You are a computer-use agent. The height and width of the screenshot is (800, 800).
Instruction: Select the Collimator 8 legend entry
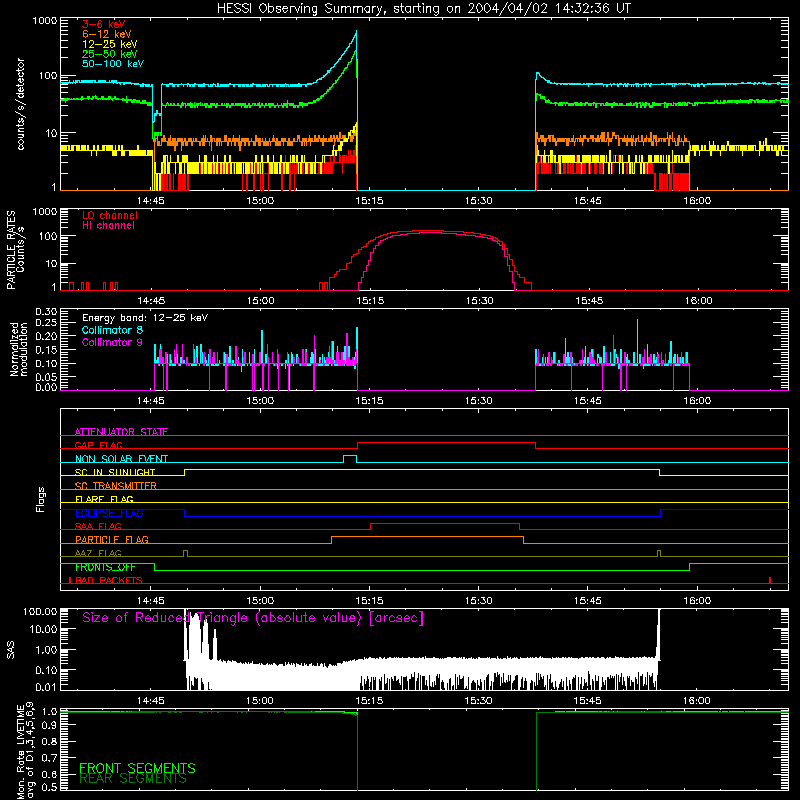[x=112, y=330]
